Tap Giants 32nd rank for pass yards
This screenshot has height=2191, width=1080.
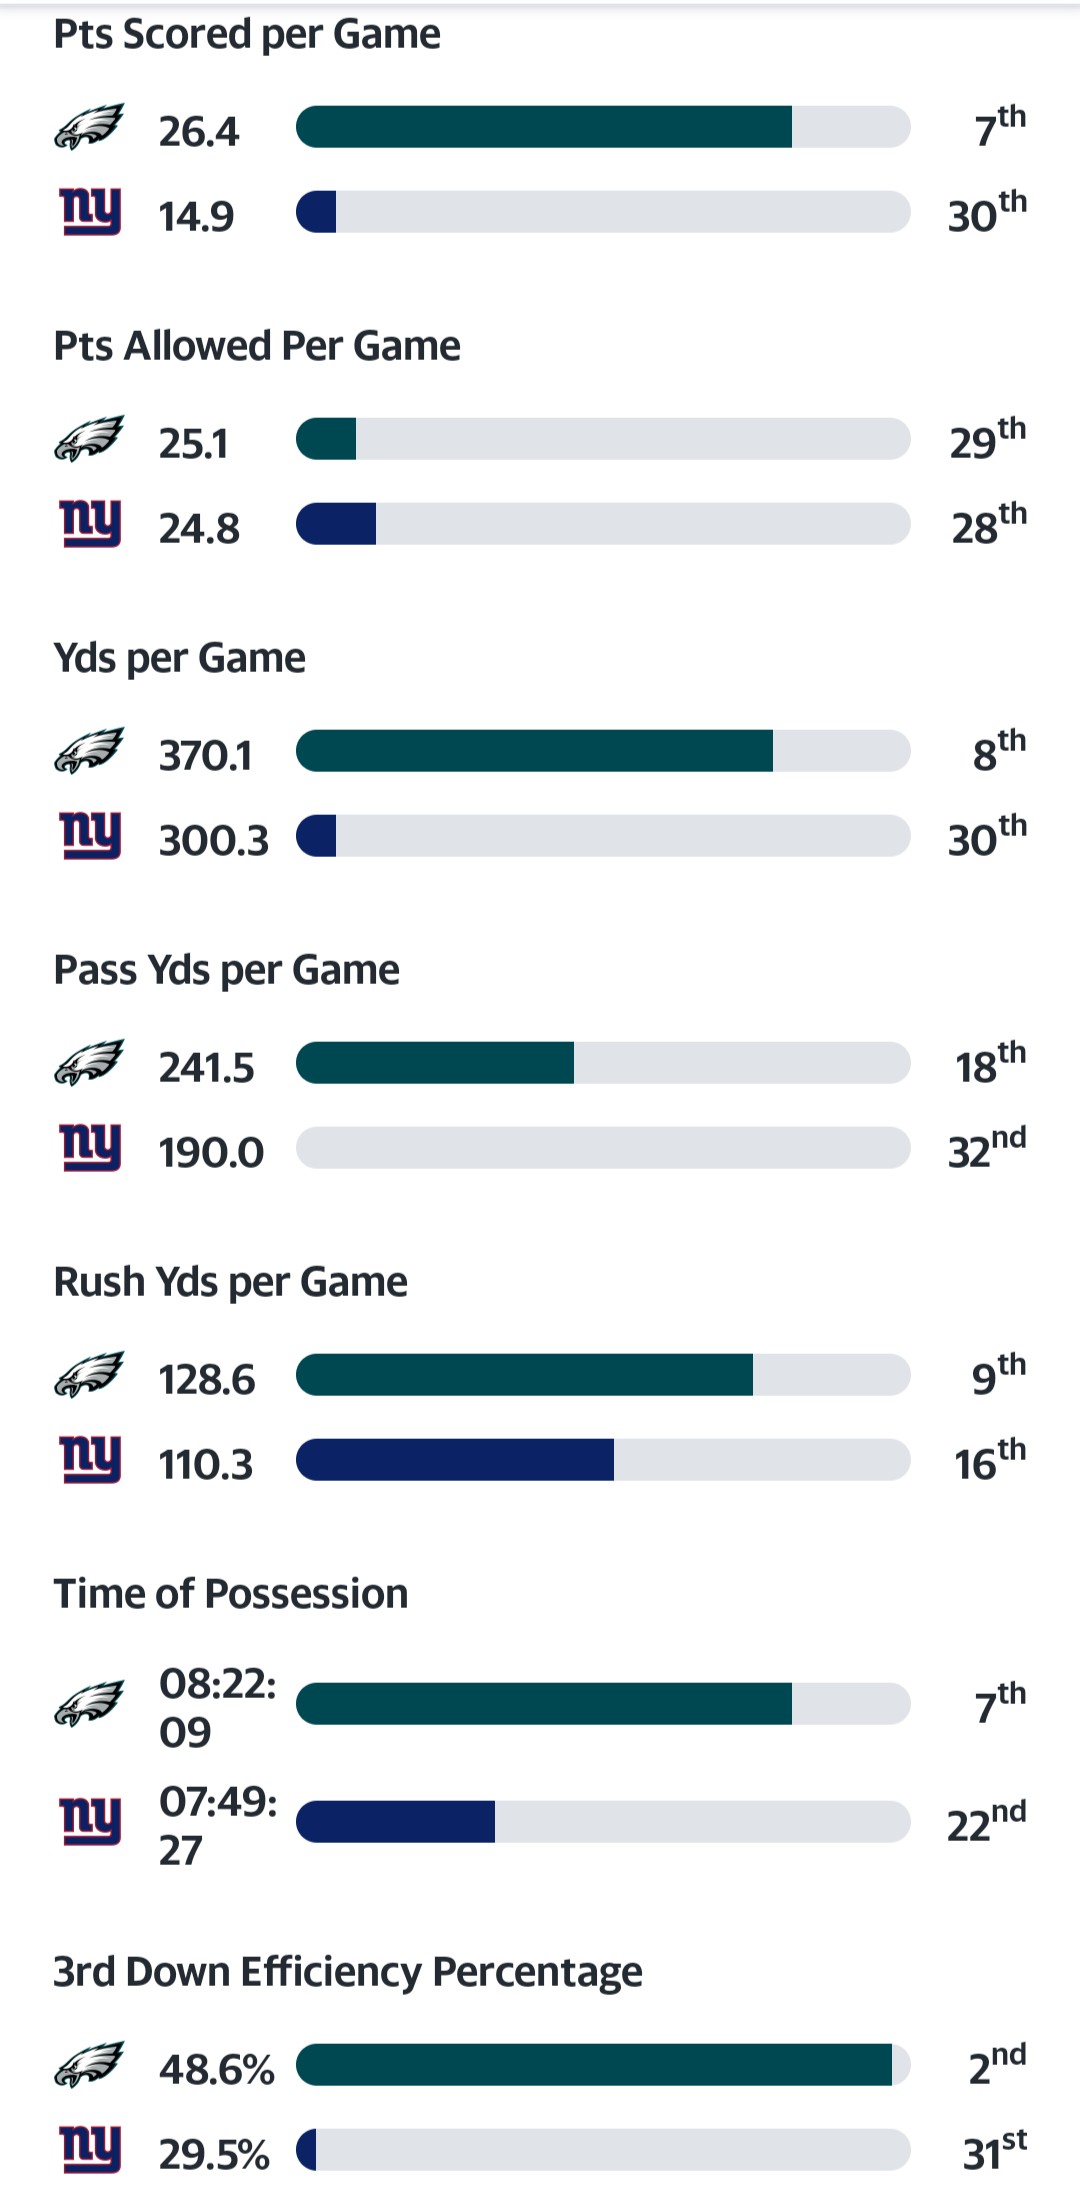[x=987, y=1149]
